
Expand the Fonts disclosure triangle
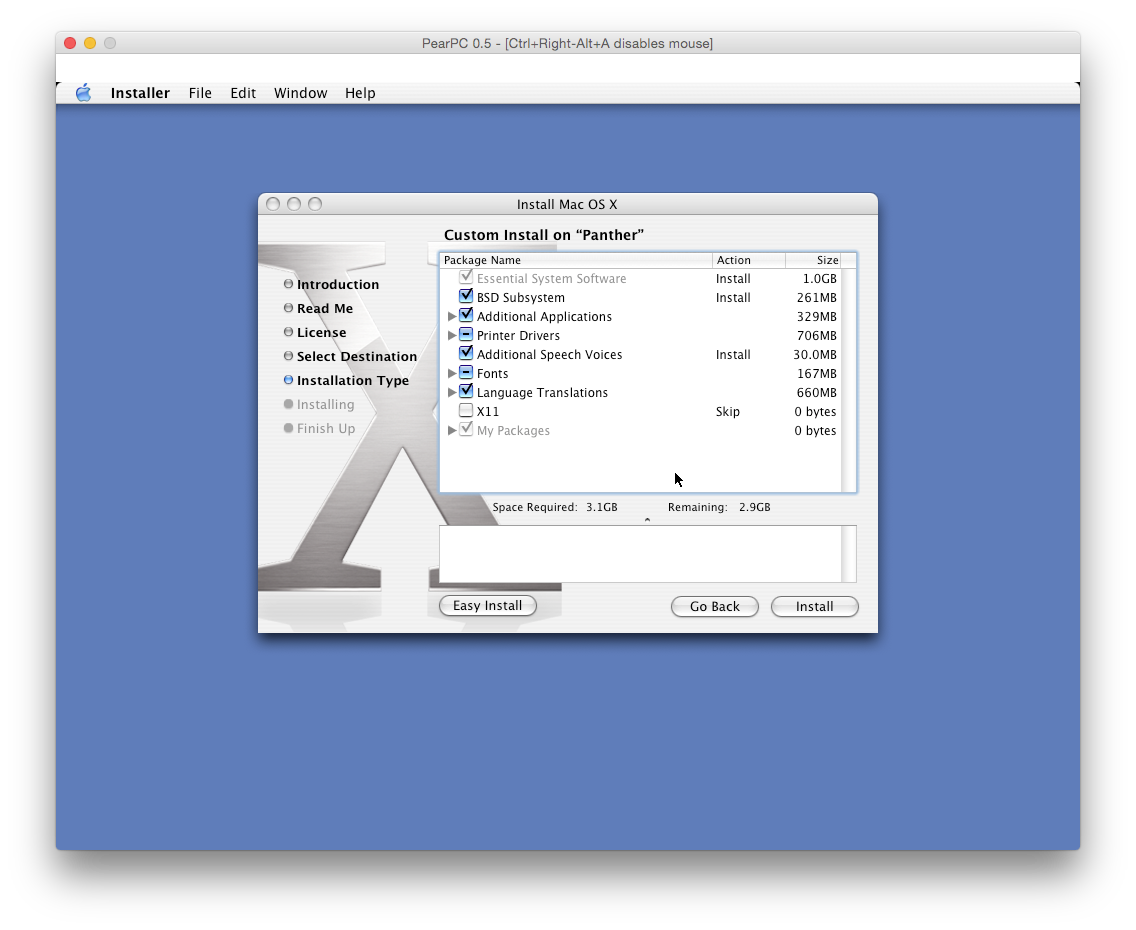pos(451,373)
